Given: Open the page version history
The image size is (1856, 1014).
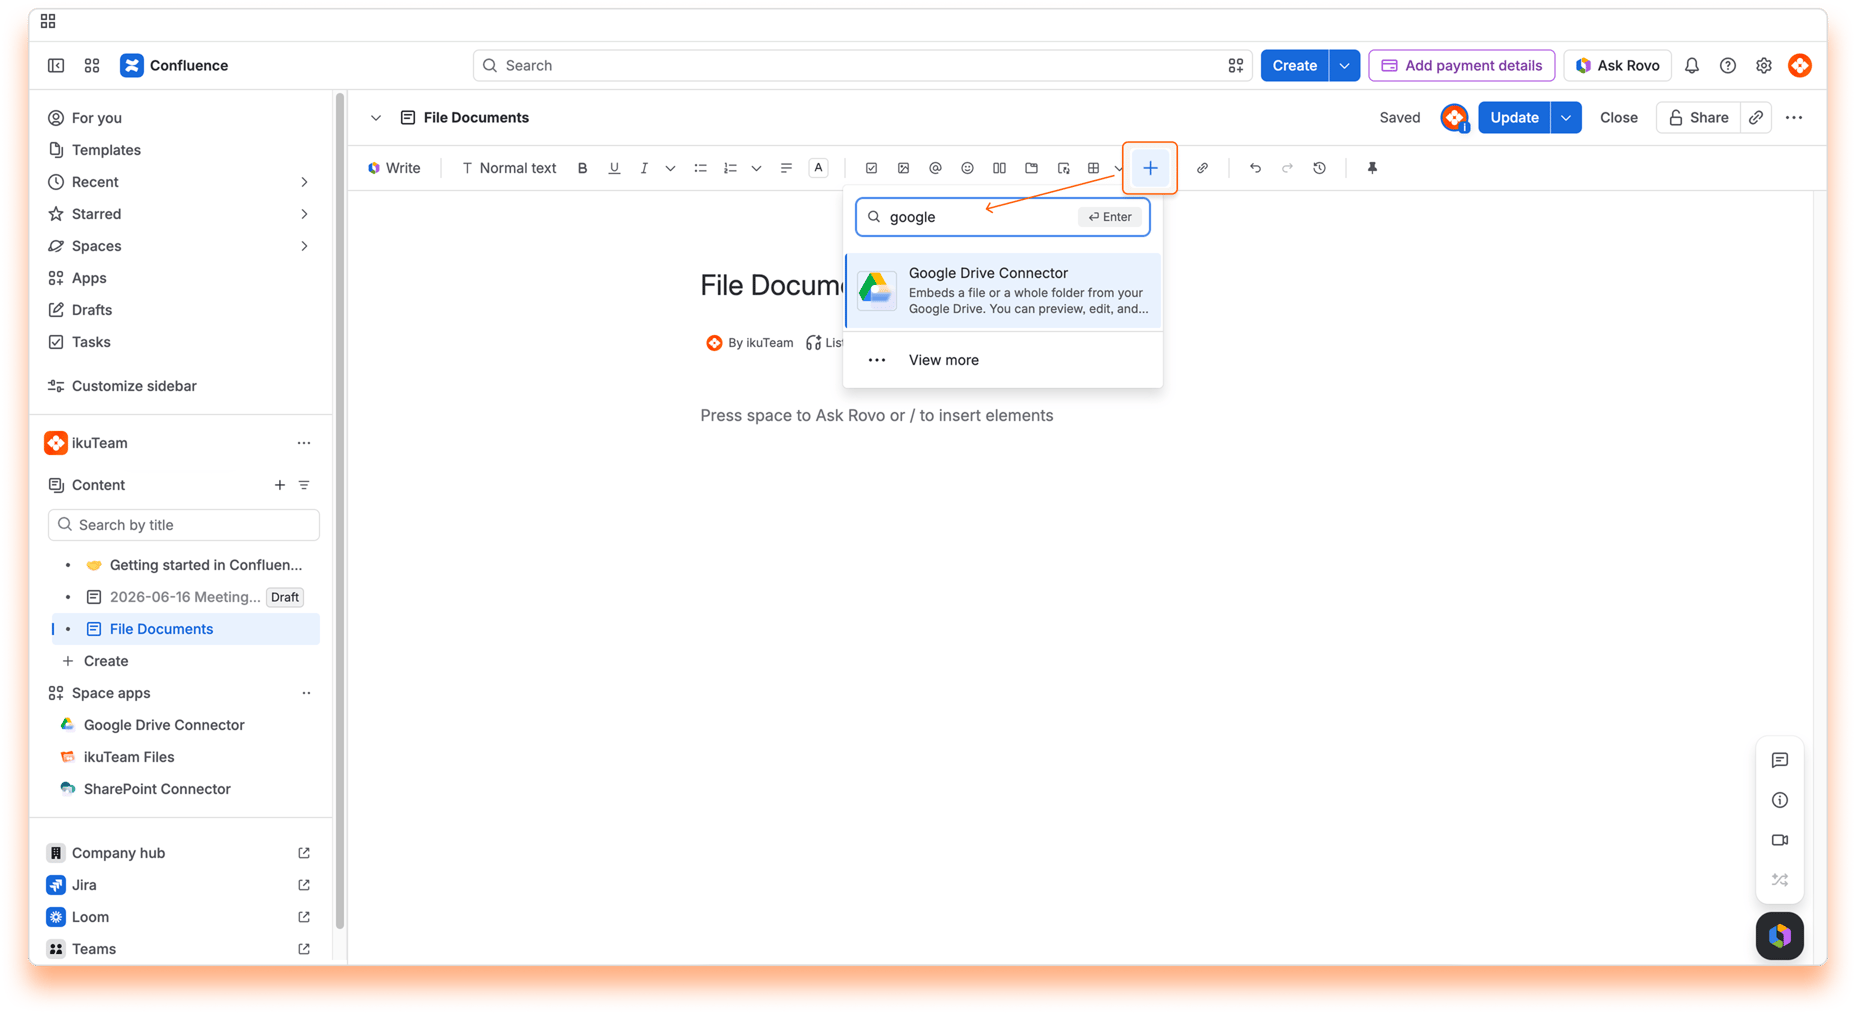Looking at the screenshot, I should point(1319,168).
